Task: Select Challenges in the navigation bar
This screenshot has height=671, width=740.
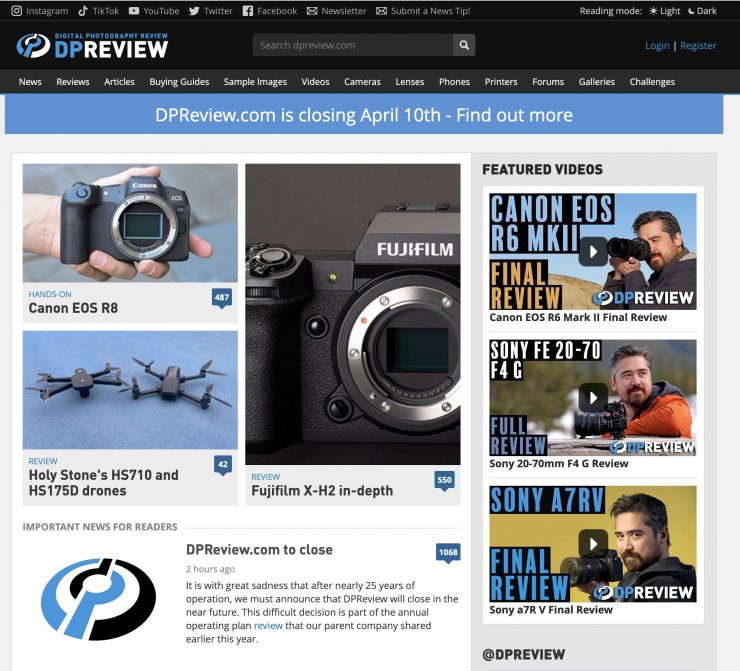Action: (x=652, y=82)
